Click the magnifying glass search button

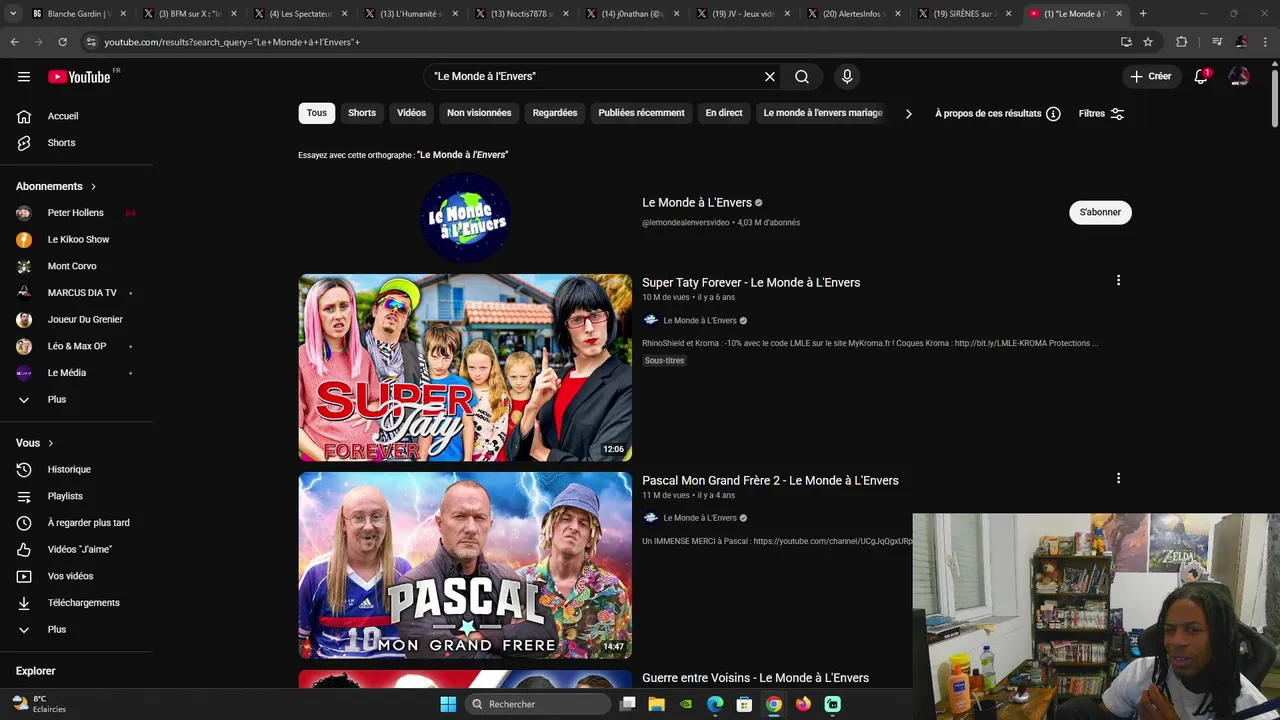click(802, 76)
